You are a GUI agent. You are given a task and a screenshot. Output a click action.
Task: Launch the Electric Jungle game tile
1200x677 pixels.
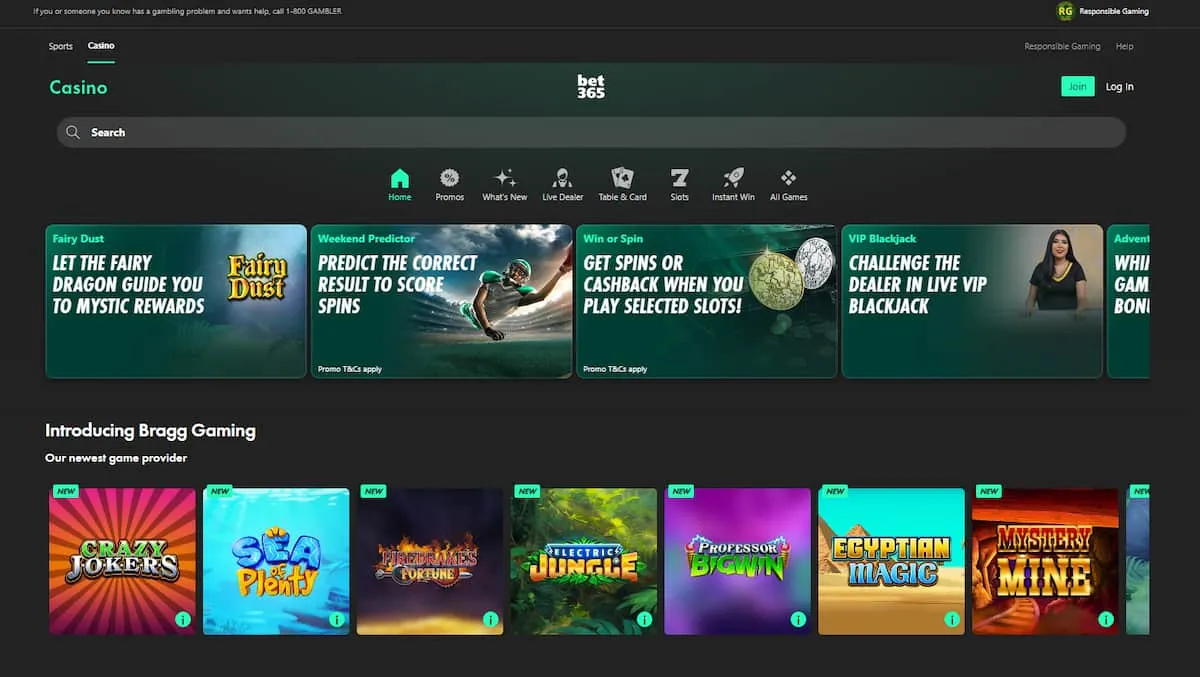[584, 561]
